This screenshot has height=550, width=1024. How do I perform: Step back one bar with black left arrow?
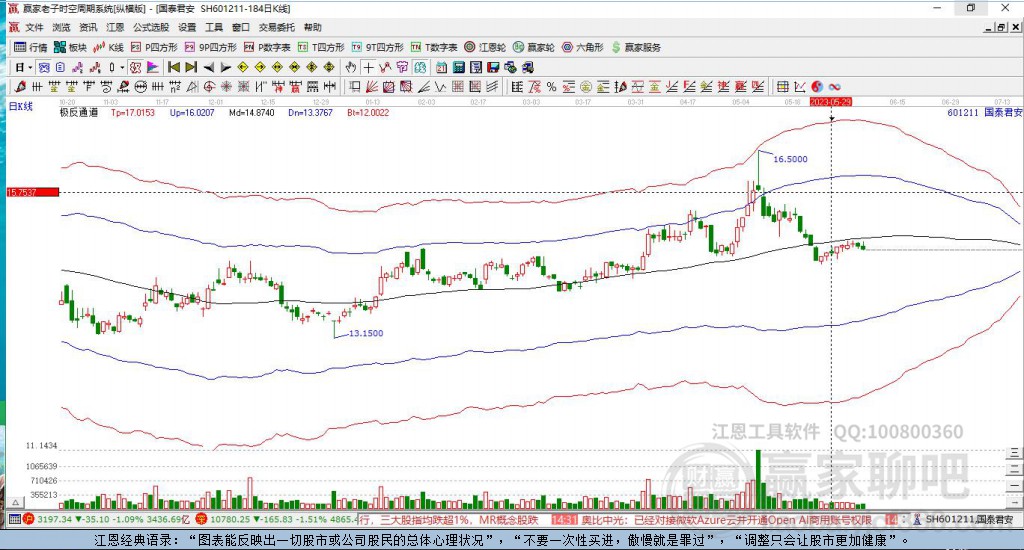(209, 67)
